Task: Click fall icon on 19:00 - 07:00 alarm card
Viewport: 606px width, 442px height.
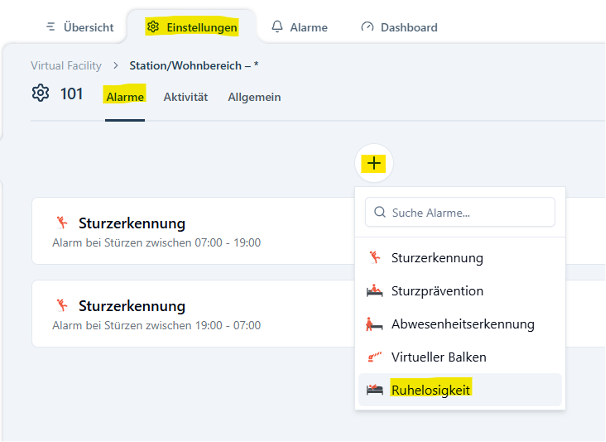Action: [x=62, y=305]
